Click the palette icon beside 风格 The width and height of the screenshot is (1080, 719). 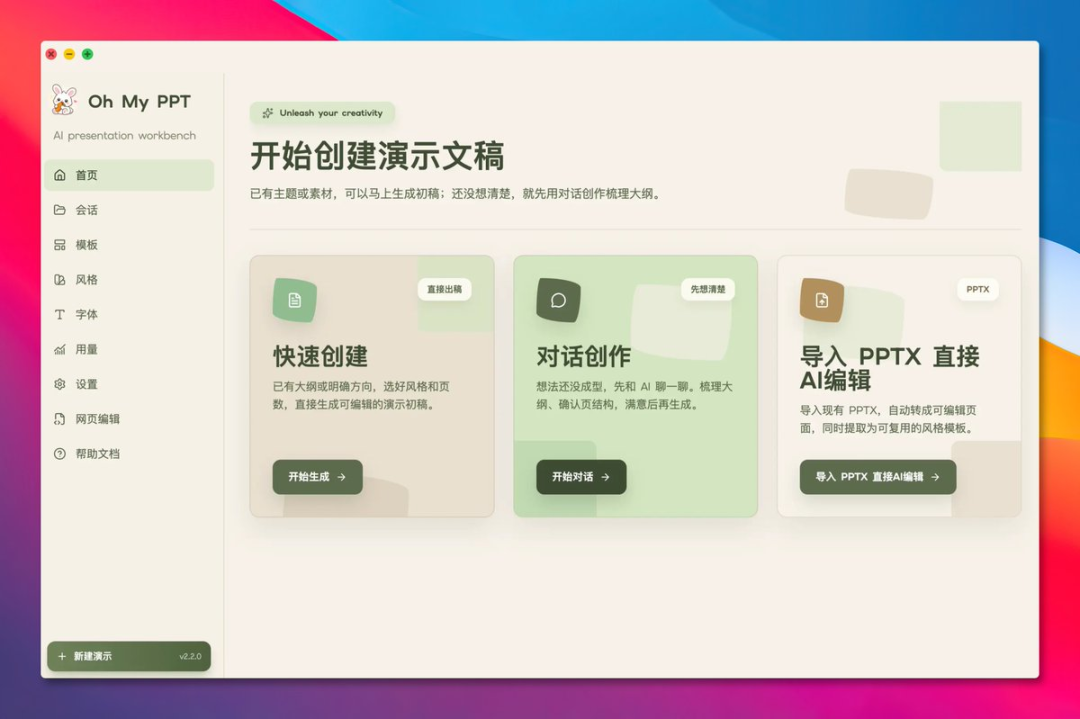click(x=60, y=280)
